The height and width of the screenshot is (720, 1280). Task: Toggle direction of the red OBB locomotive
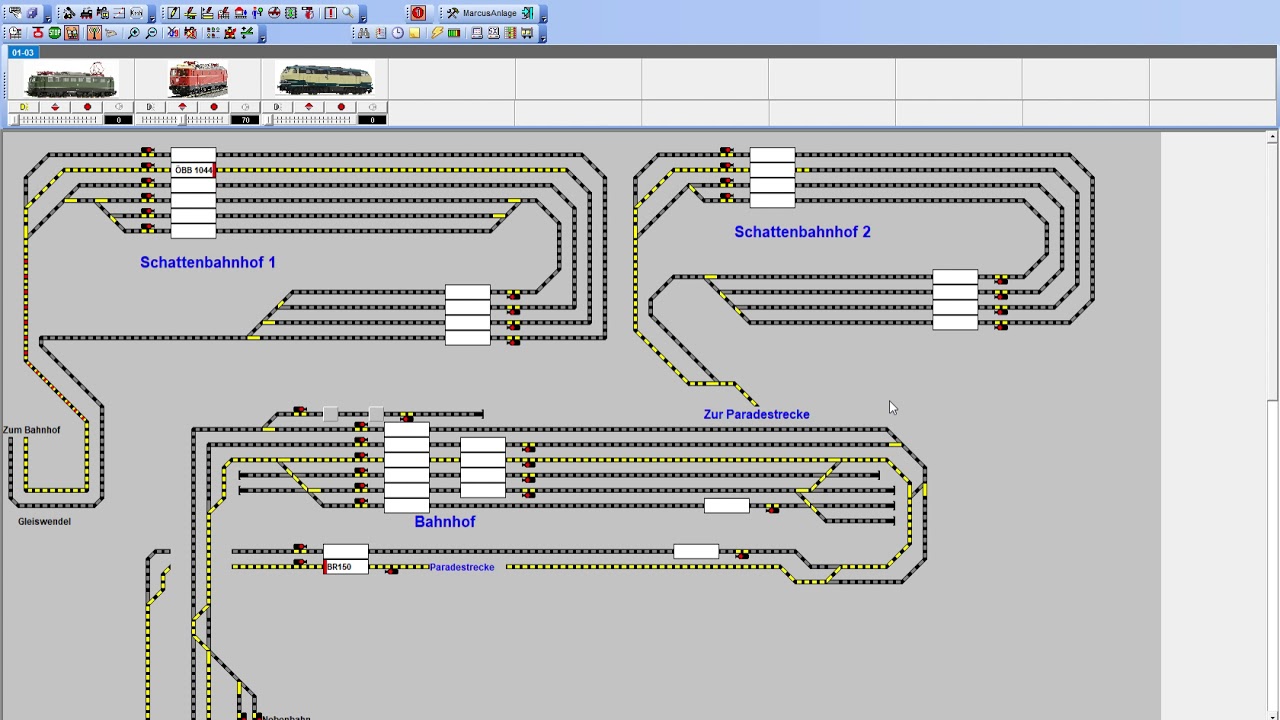[x=182, y=107]
